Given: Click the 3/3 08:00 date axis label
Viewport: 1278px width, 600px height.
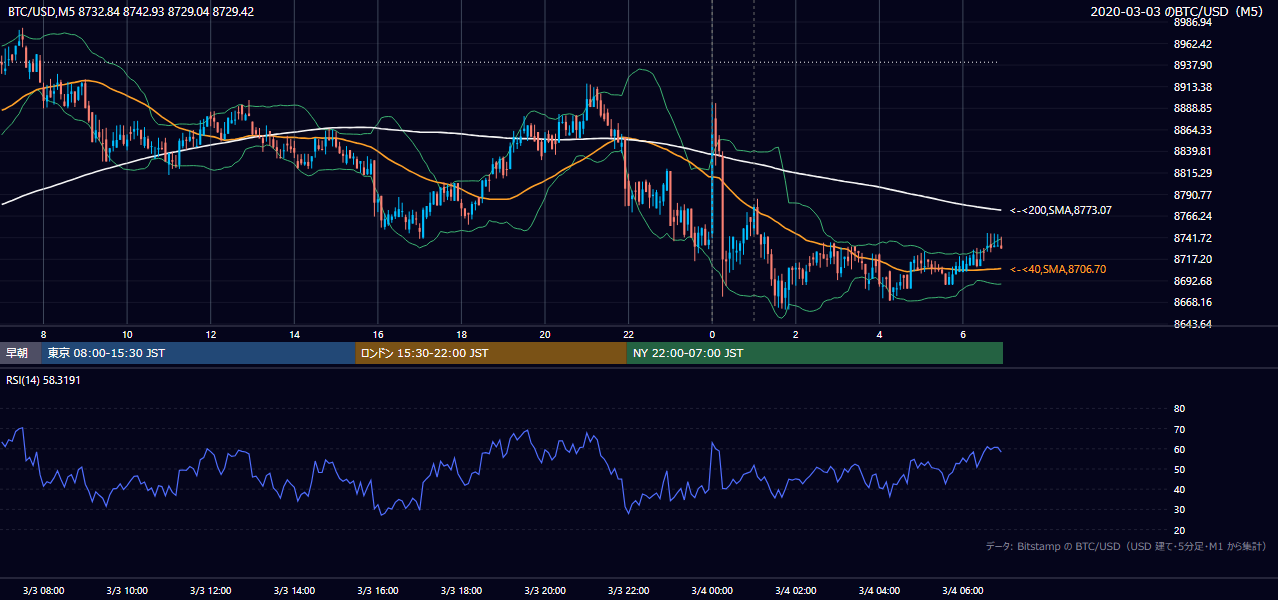Looking at the screenshot, I should [x=43, y=590].
